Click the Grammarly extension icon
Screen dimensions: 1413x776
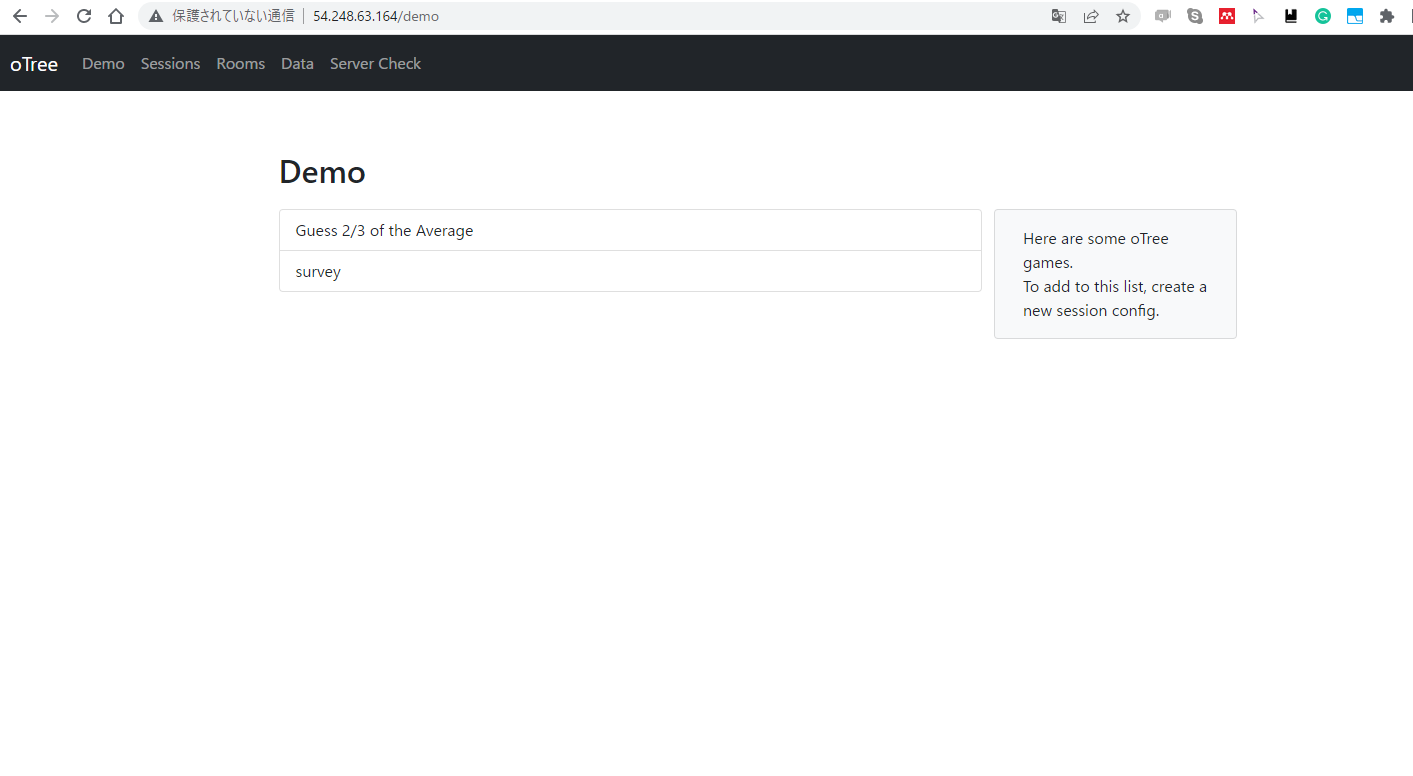(1323, 16)
